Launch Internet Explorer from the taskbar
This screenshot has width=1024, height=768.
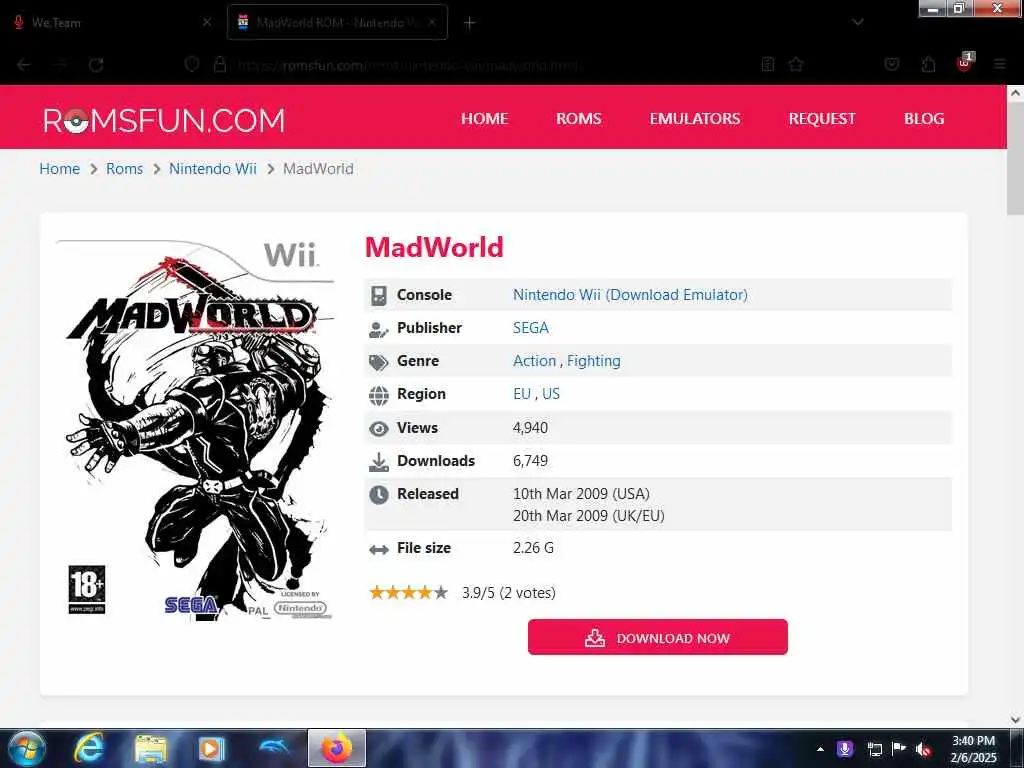coord(89,748)
